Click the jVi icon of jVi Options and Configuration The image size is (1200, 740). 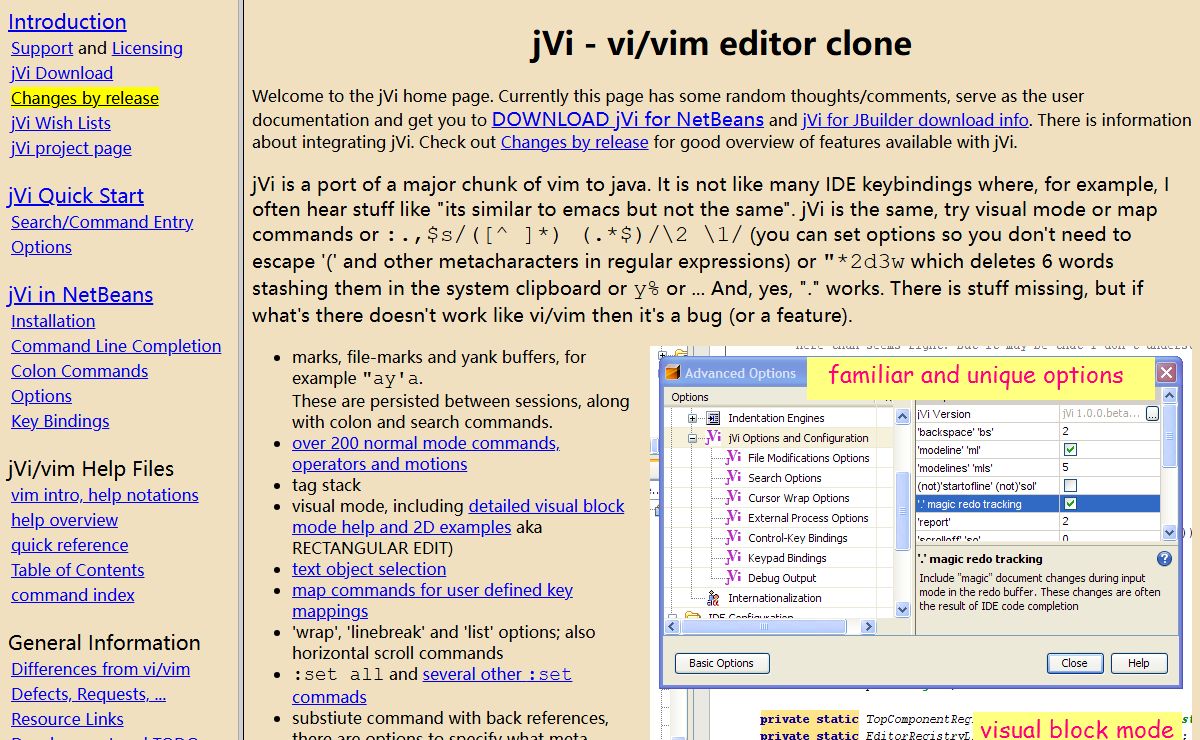(x=713, y=438)
